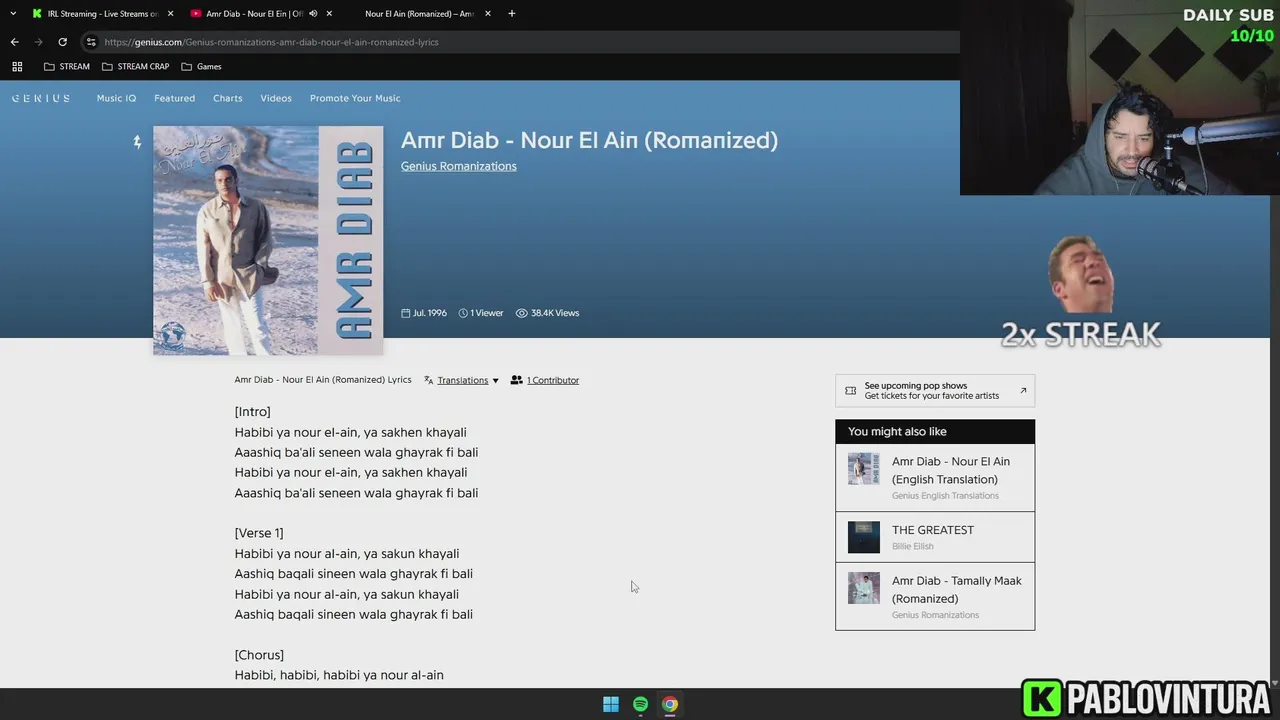
Task: Open the STREAM bookmarks folder
Action: pyautogui.click(x=67, y=66)
